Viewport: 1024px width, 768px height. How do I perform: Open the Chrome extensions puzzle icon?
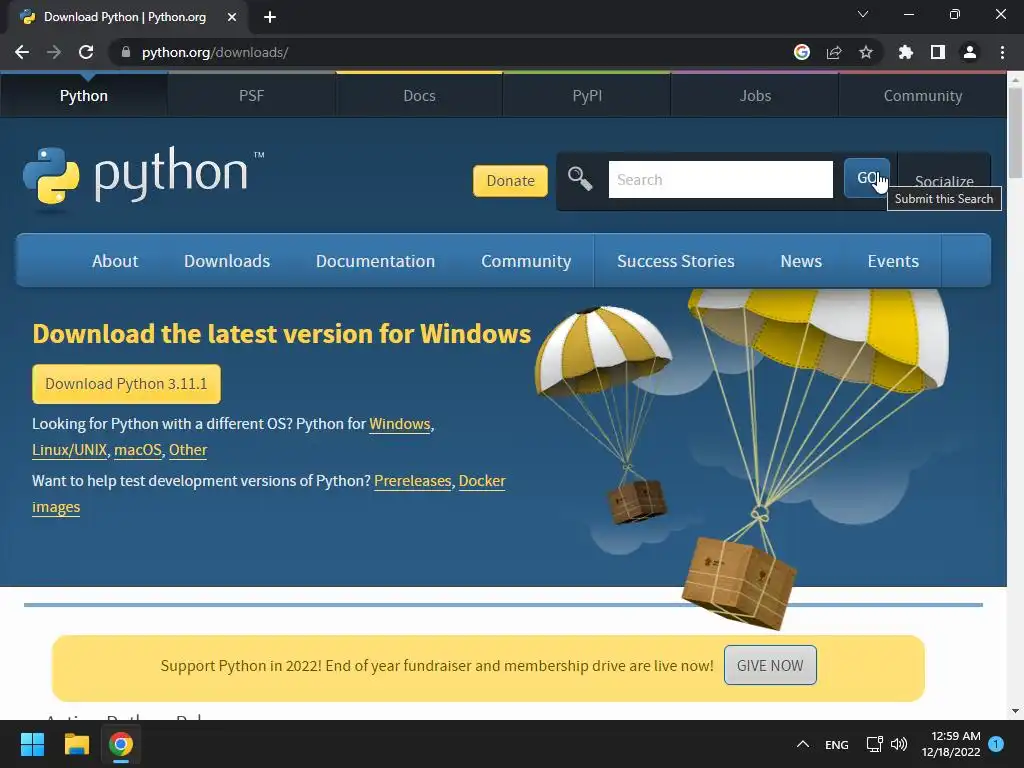pyautogui.click(x=906, y=52)
